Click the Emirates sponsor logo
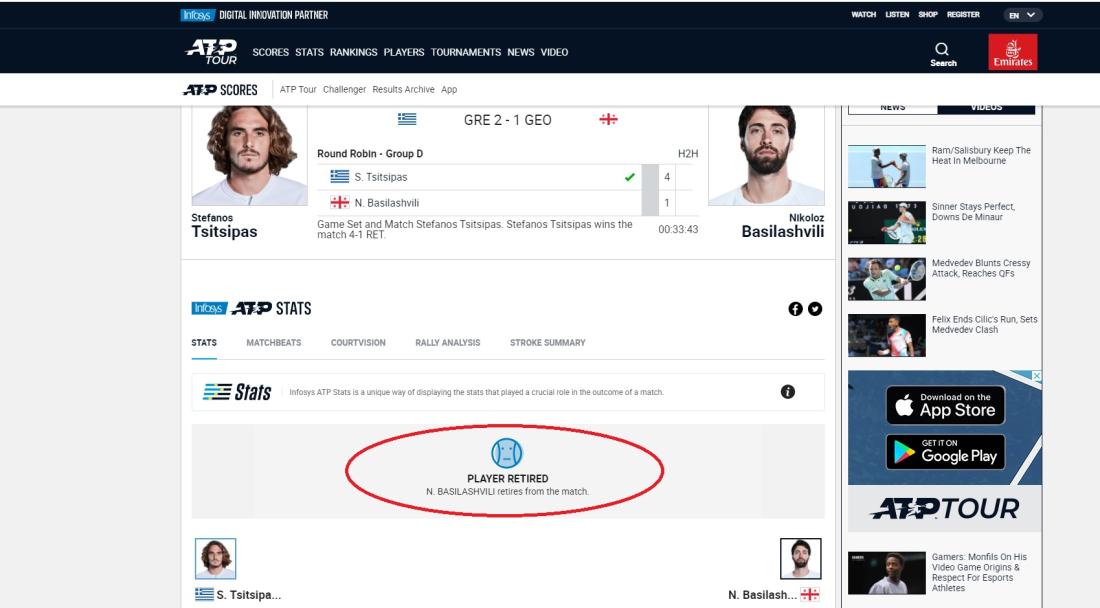Image resolution: width=1100 pixels, height=608 pixels. pyautogui.click(x=1012, y=52)
